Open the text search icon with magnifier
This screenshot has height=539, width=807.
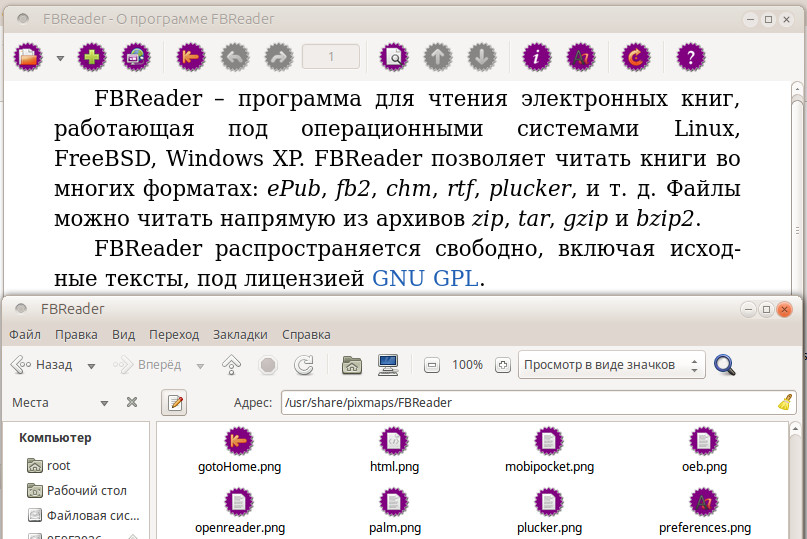(394, 57)
